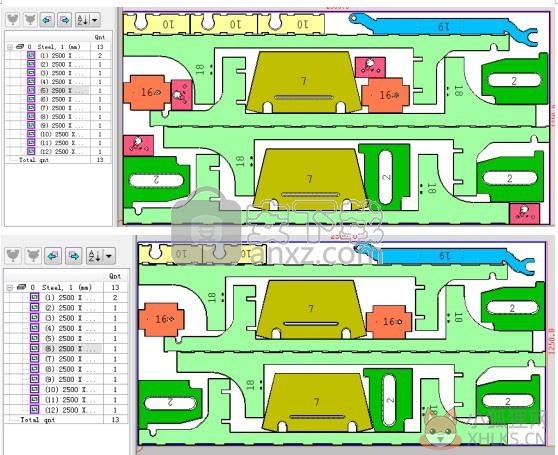Select the (10) 2500 sheet row in the upper list
558x455 pixels.
(x=58, y=134)
